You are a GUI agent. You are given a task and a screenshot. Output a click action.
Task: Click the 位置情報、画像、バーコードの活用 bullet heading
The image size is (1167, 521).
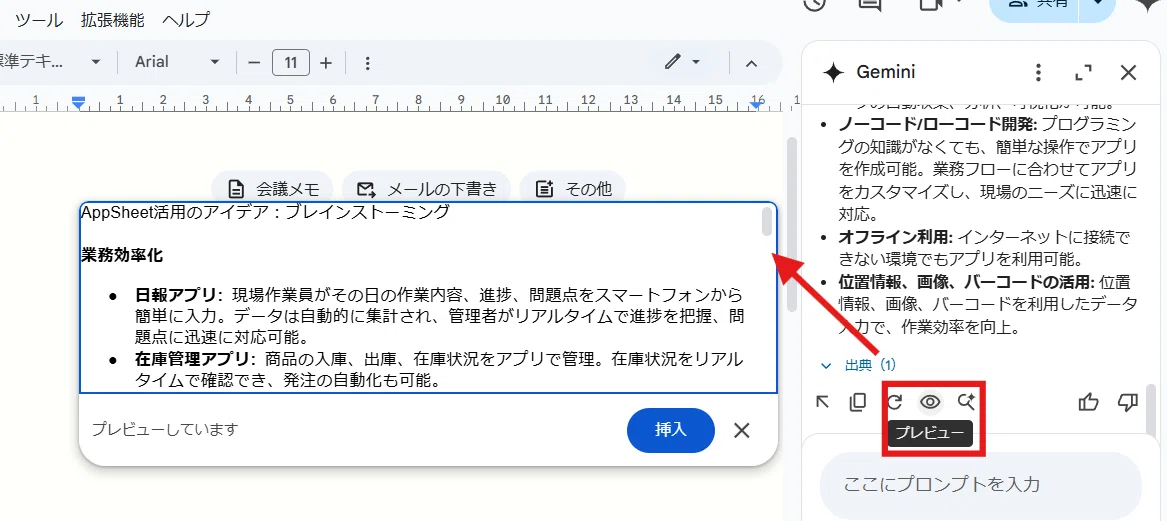pyautogui.click(x=965, y=283)
